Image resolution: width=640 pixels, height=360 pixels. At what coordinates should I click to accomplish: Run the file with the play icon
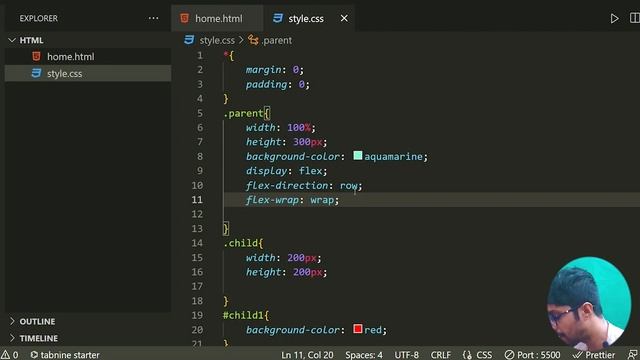tap(614, 18)
